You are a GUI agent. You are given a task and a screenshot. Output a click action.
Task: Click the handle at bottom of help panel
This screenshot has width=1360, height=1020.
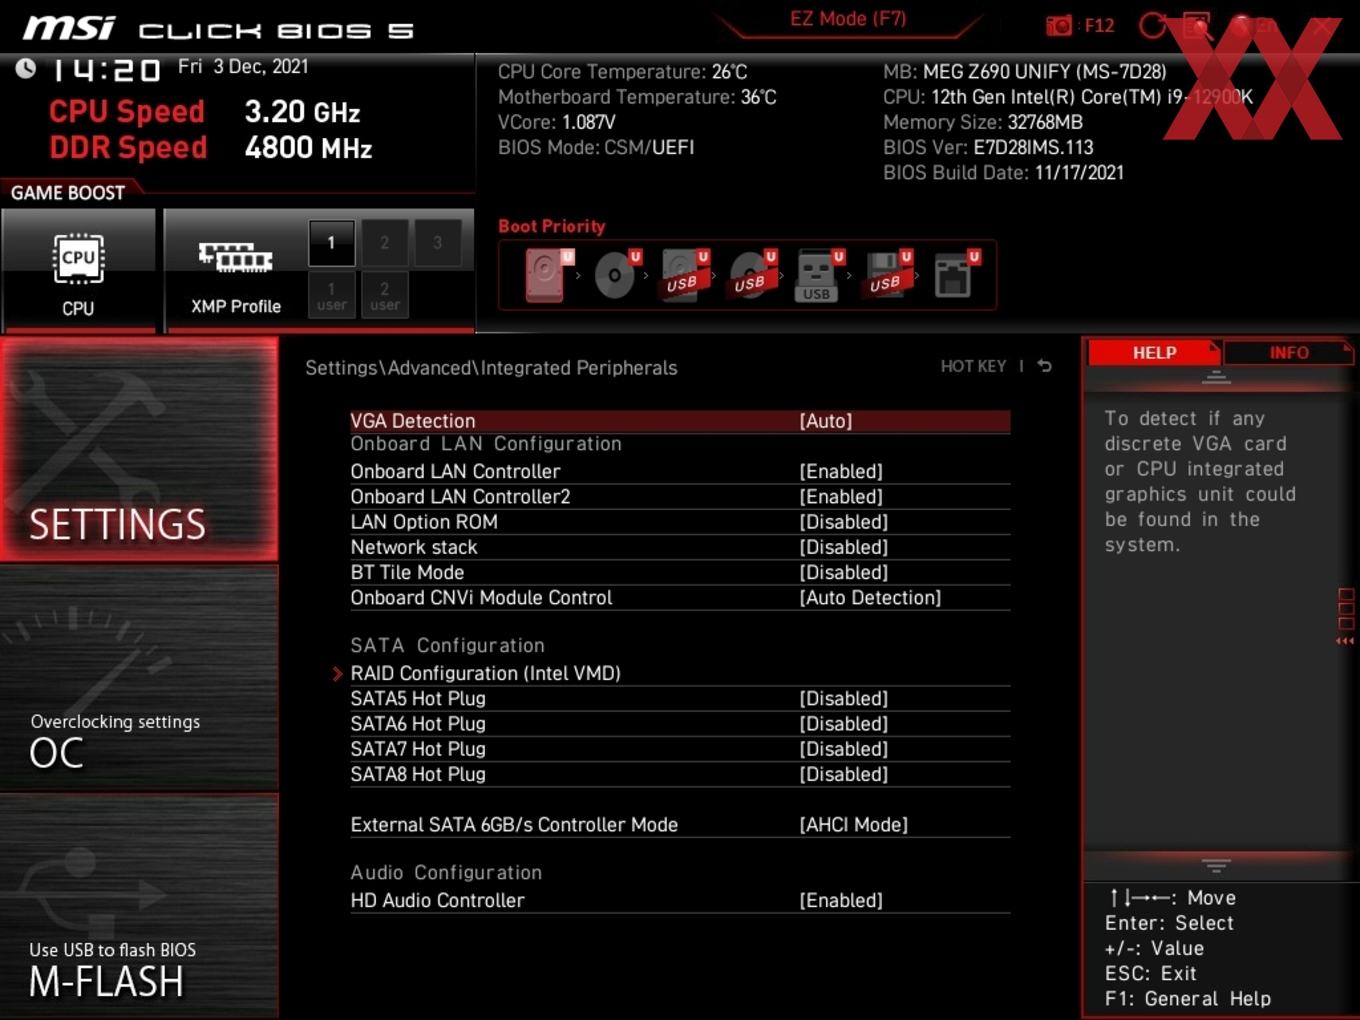[x=1216, y=865]
